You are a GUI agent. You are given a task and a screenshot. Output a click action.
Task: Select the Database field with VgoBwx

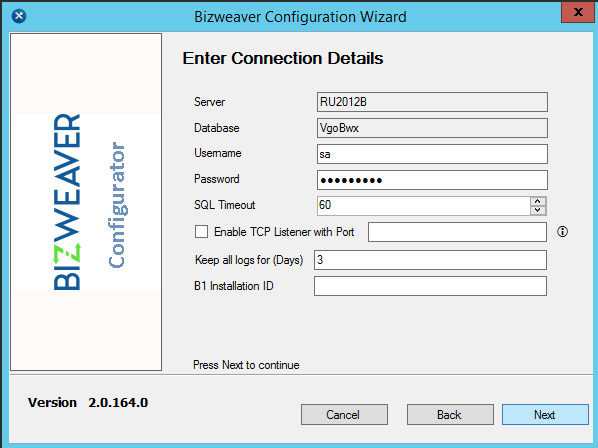coord(432,128)
